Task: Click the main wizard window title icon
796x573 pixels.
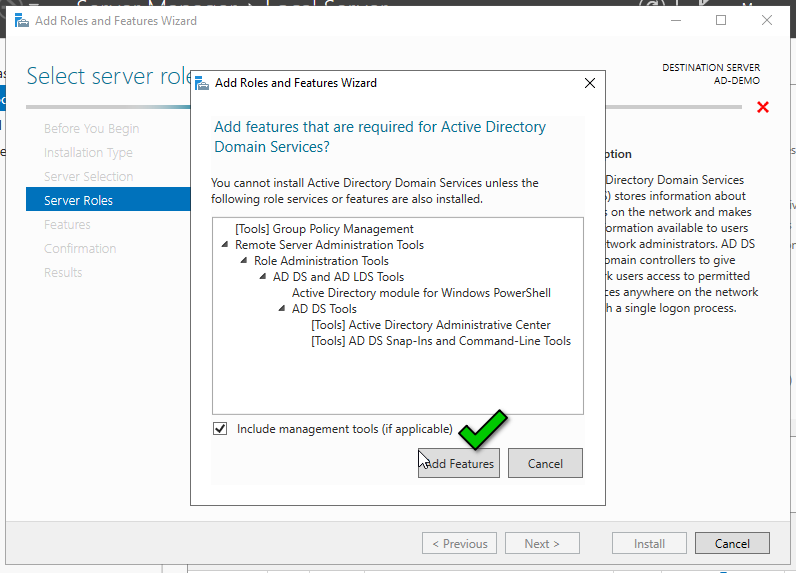Action: click(21, 20)
